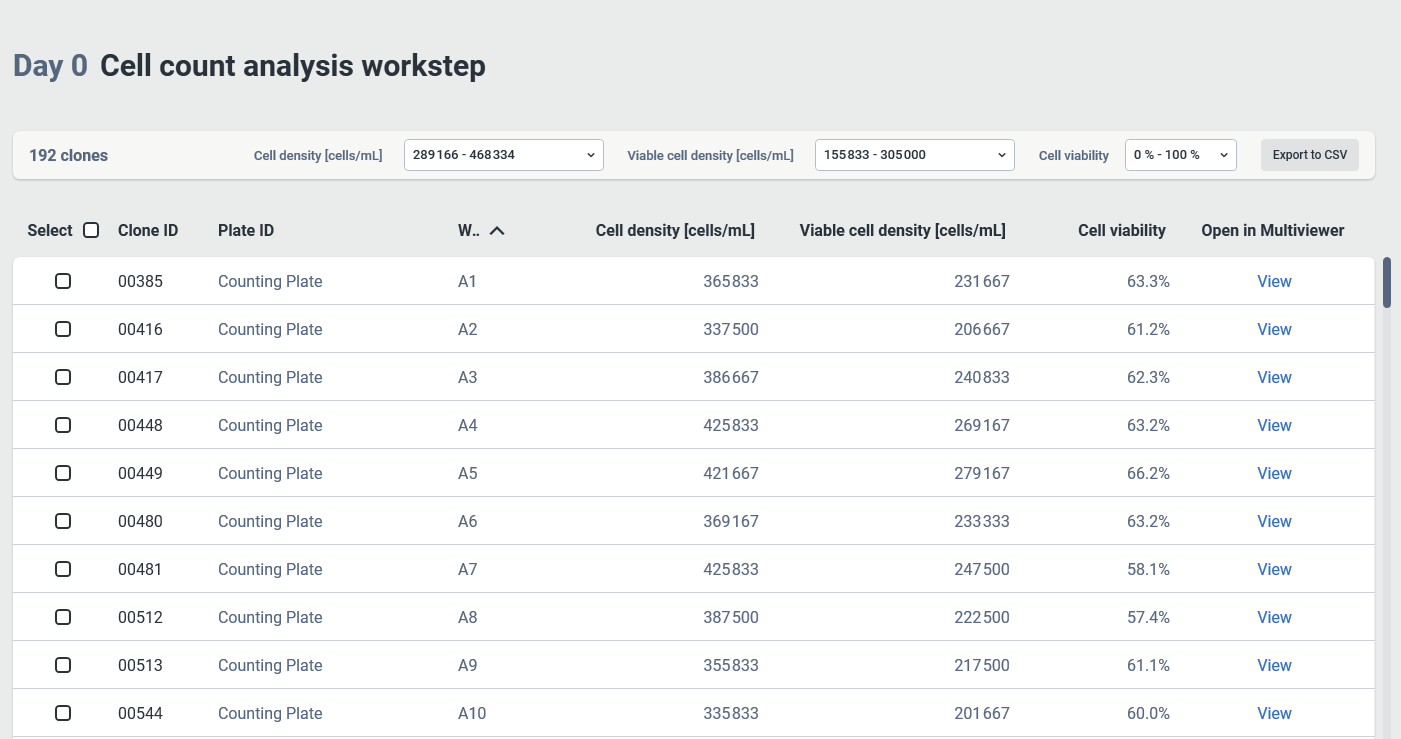The width and height of the screenshot is (1401, 739).
Task: Open well A9 View link in Multiviewer
Action: [1274, 665]
